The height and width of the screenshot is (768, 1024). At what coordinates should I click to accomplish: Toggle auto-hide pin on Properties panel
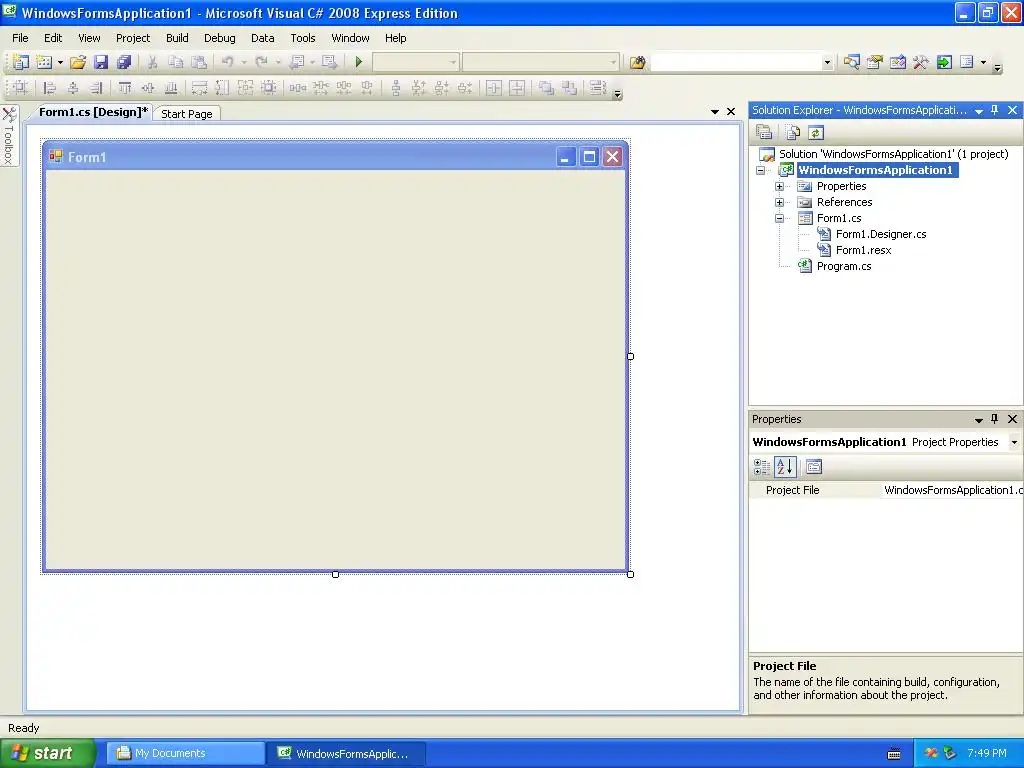tap(995, 419)
